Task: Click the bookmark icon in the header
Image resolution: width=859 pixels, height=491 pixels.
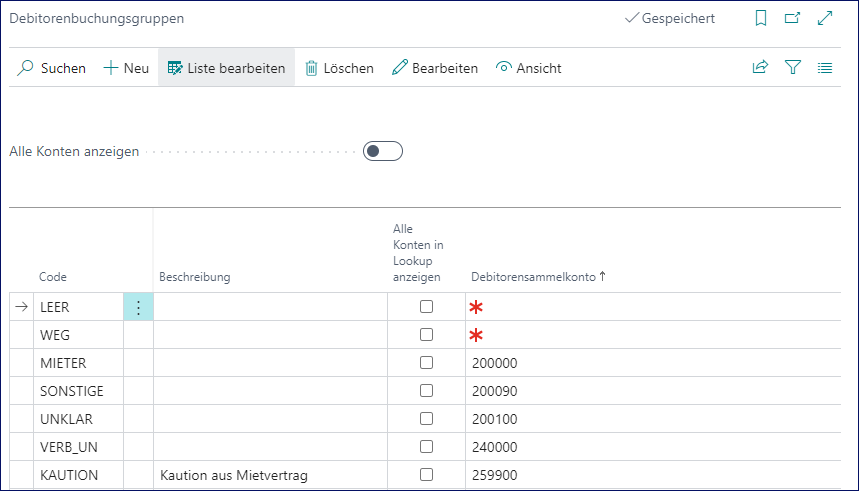Action: (760, 19)
